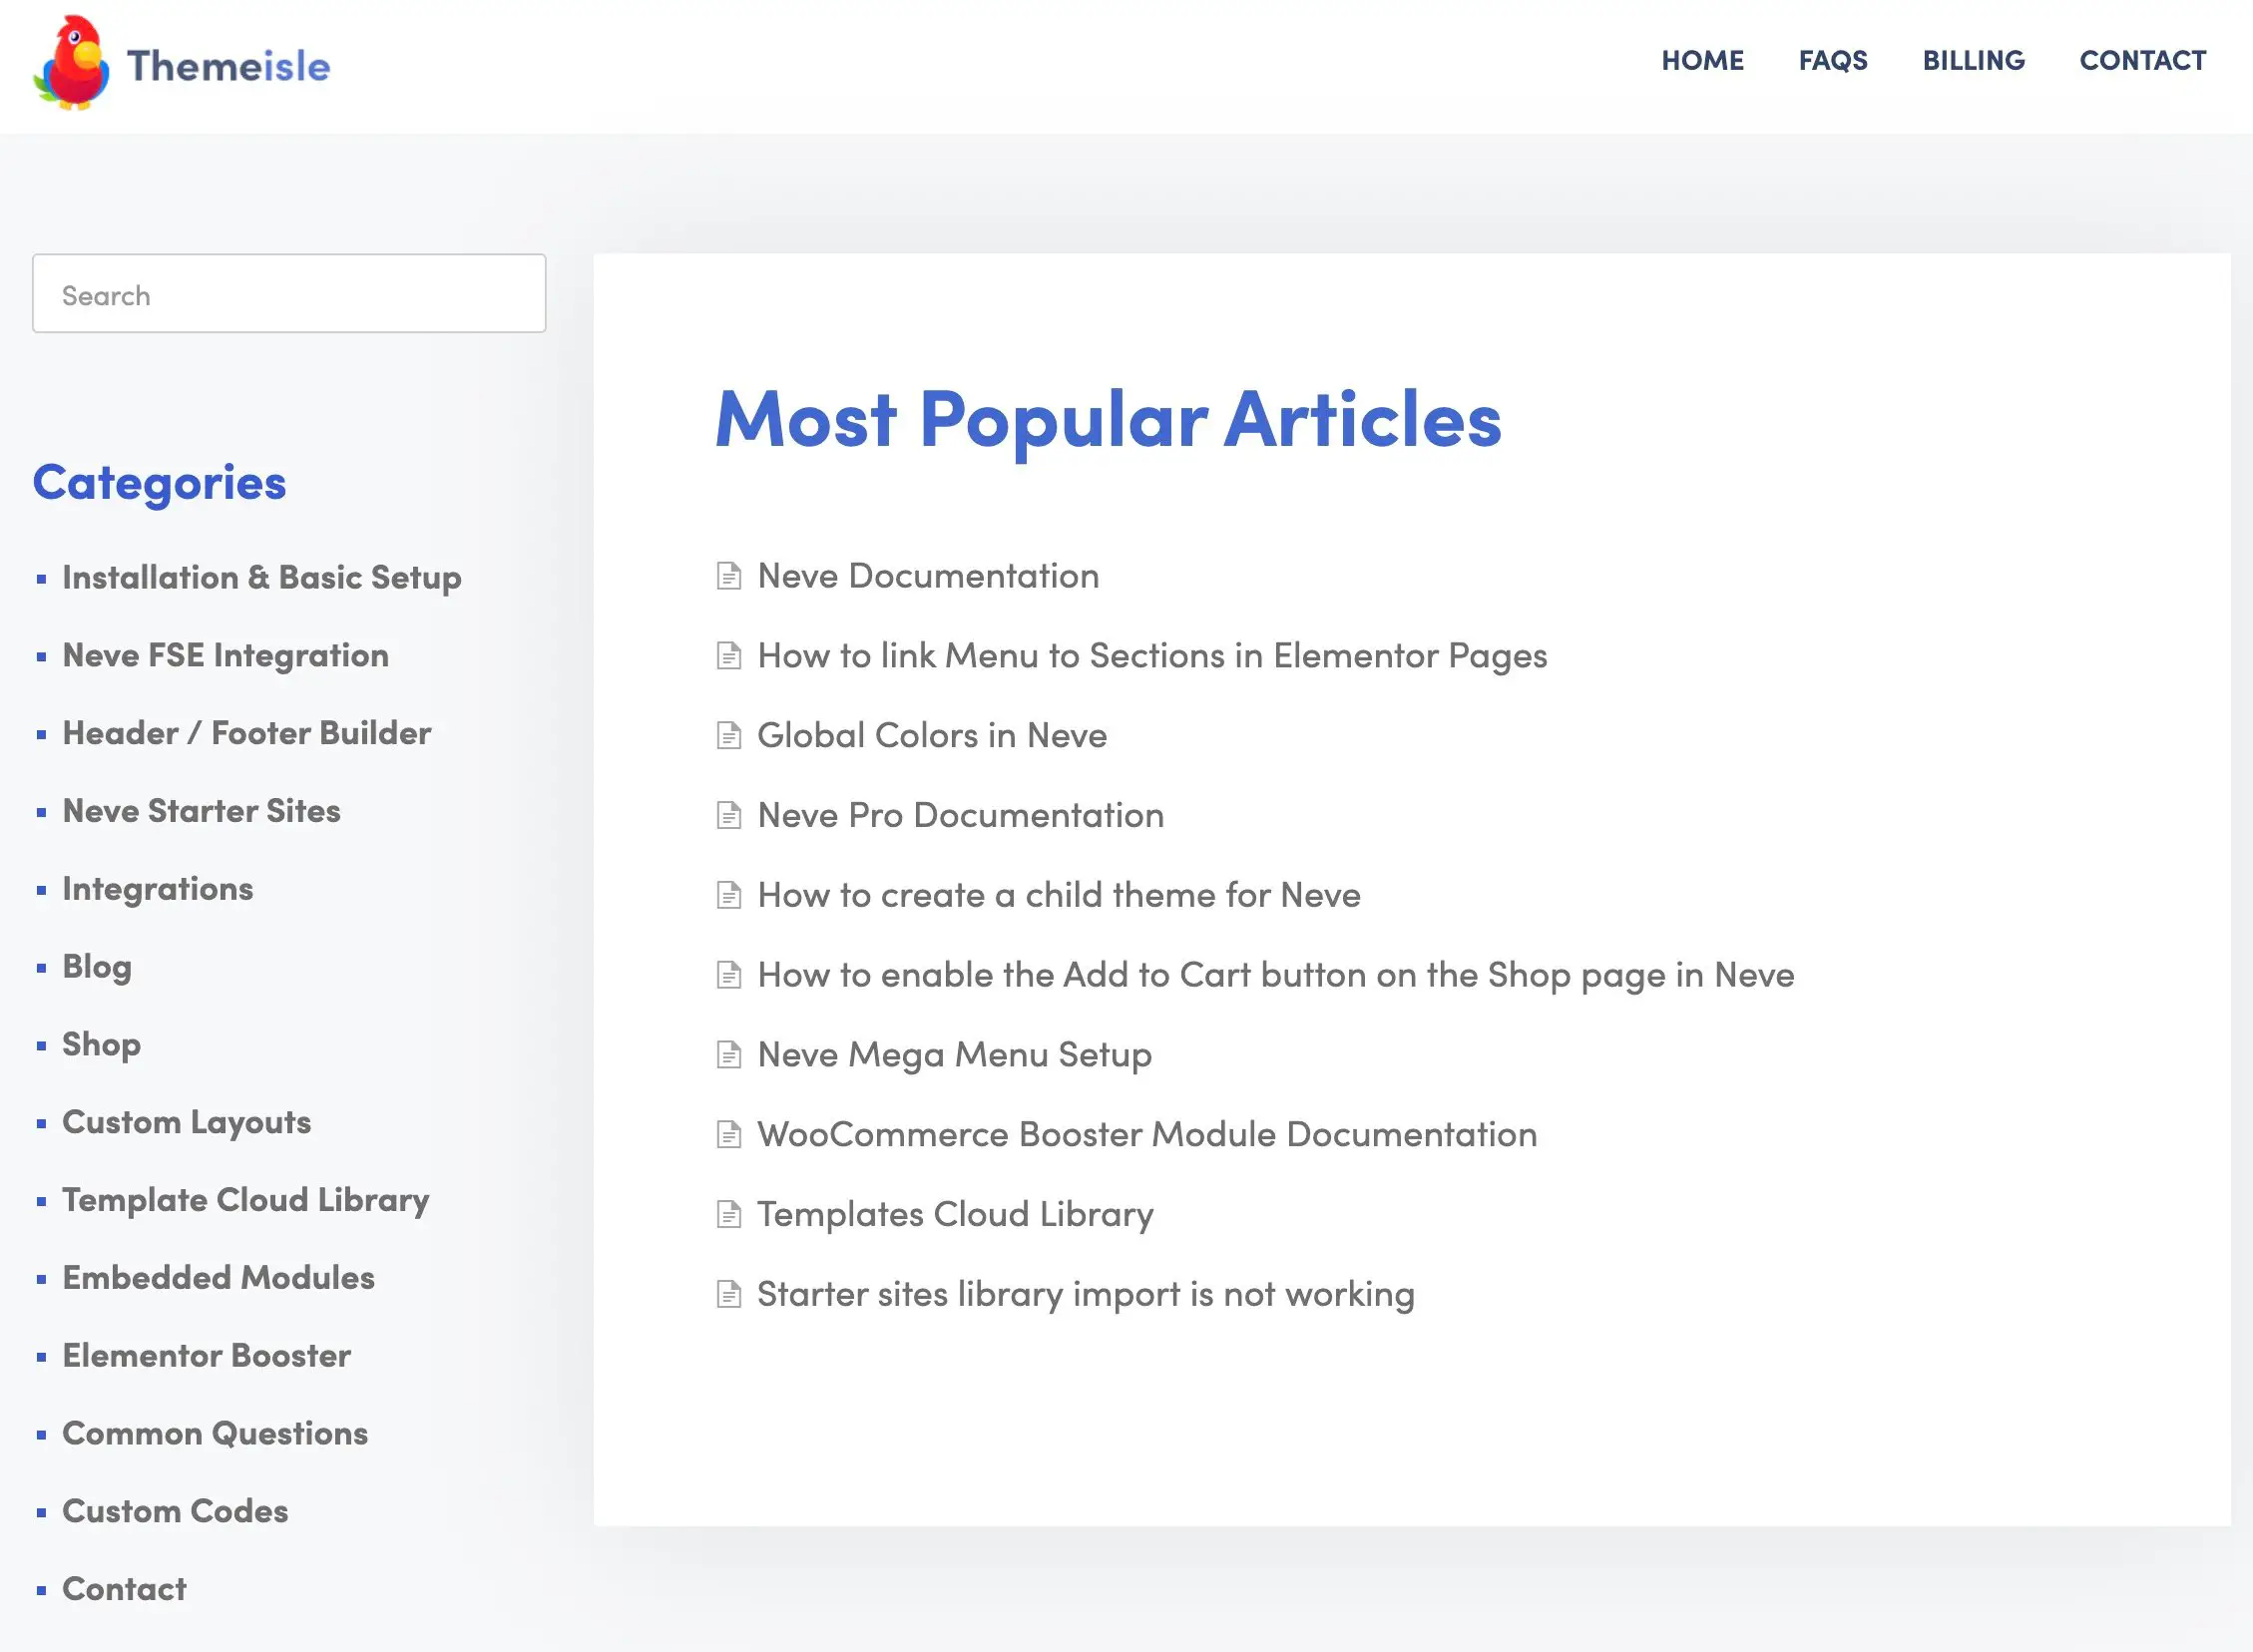Open Starter sites library import not working article
Image resolution: width=2253 pixels, height=1652 pixels.
pyautogui.click(x=1086, y=1295)
